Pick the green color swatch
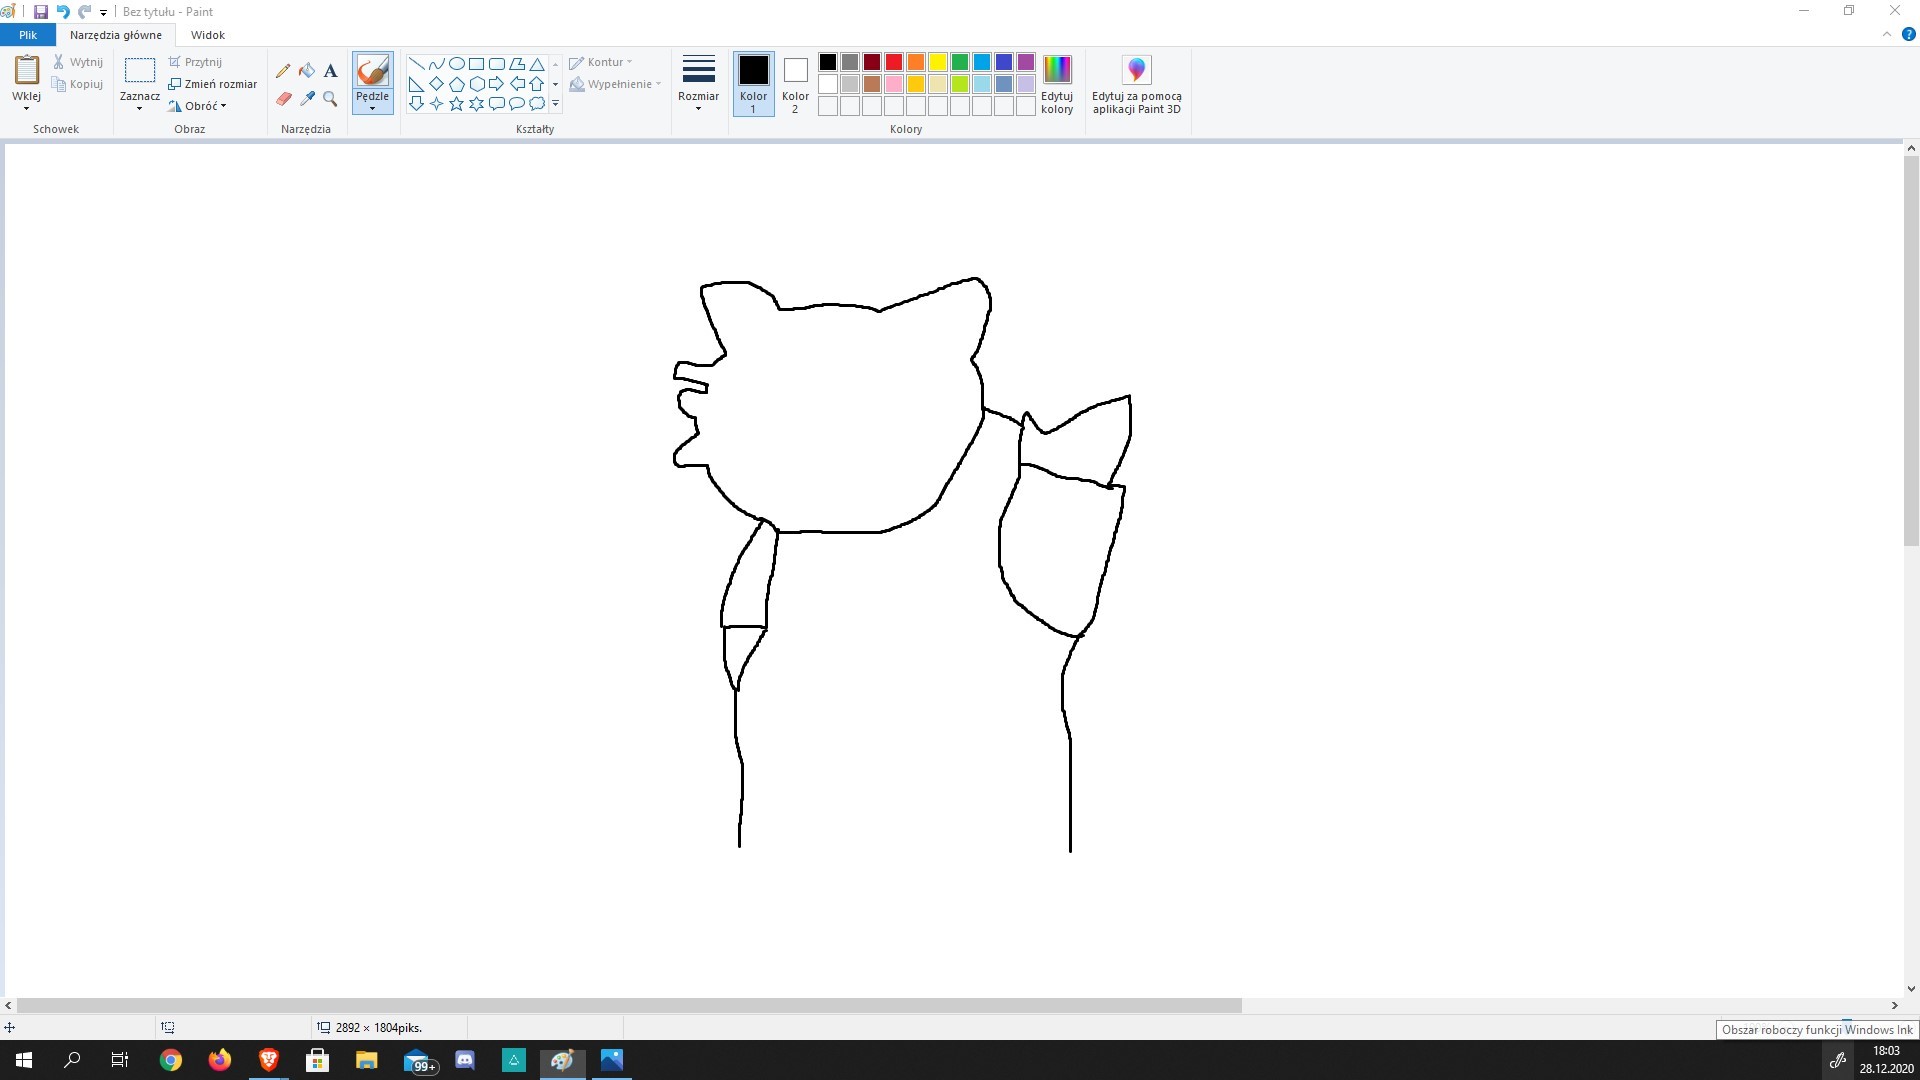1920x1080 pixels. [960, 62]
